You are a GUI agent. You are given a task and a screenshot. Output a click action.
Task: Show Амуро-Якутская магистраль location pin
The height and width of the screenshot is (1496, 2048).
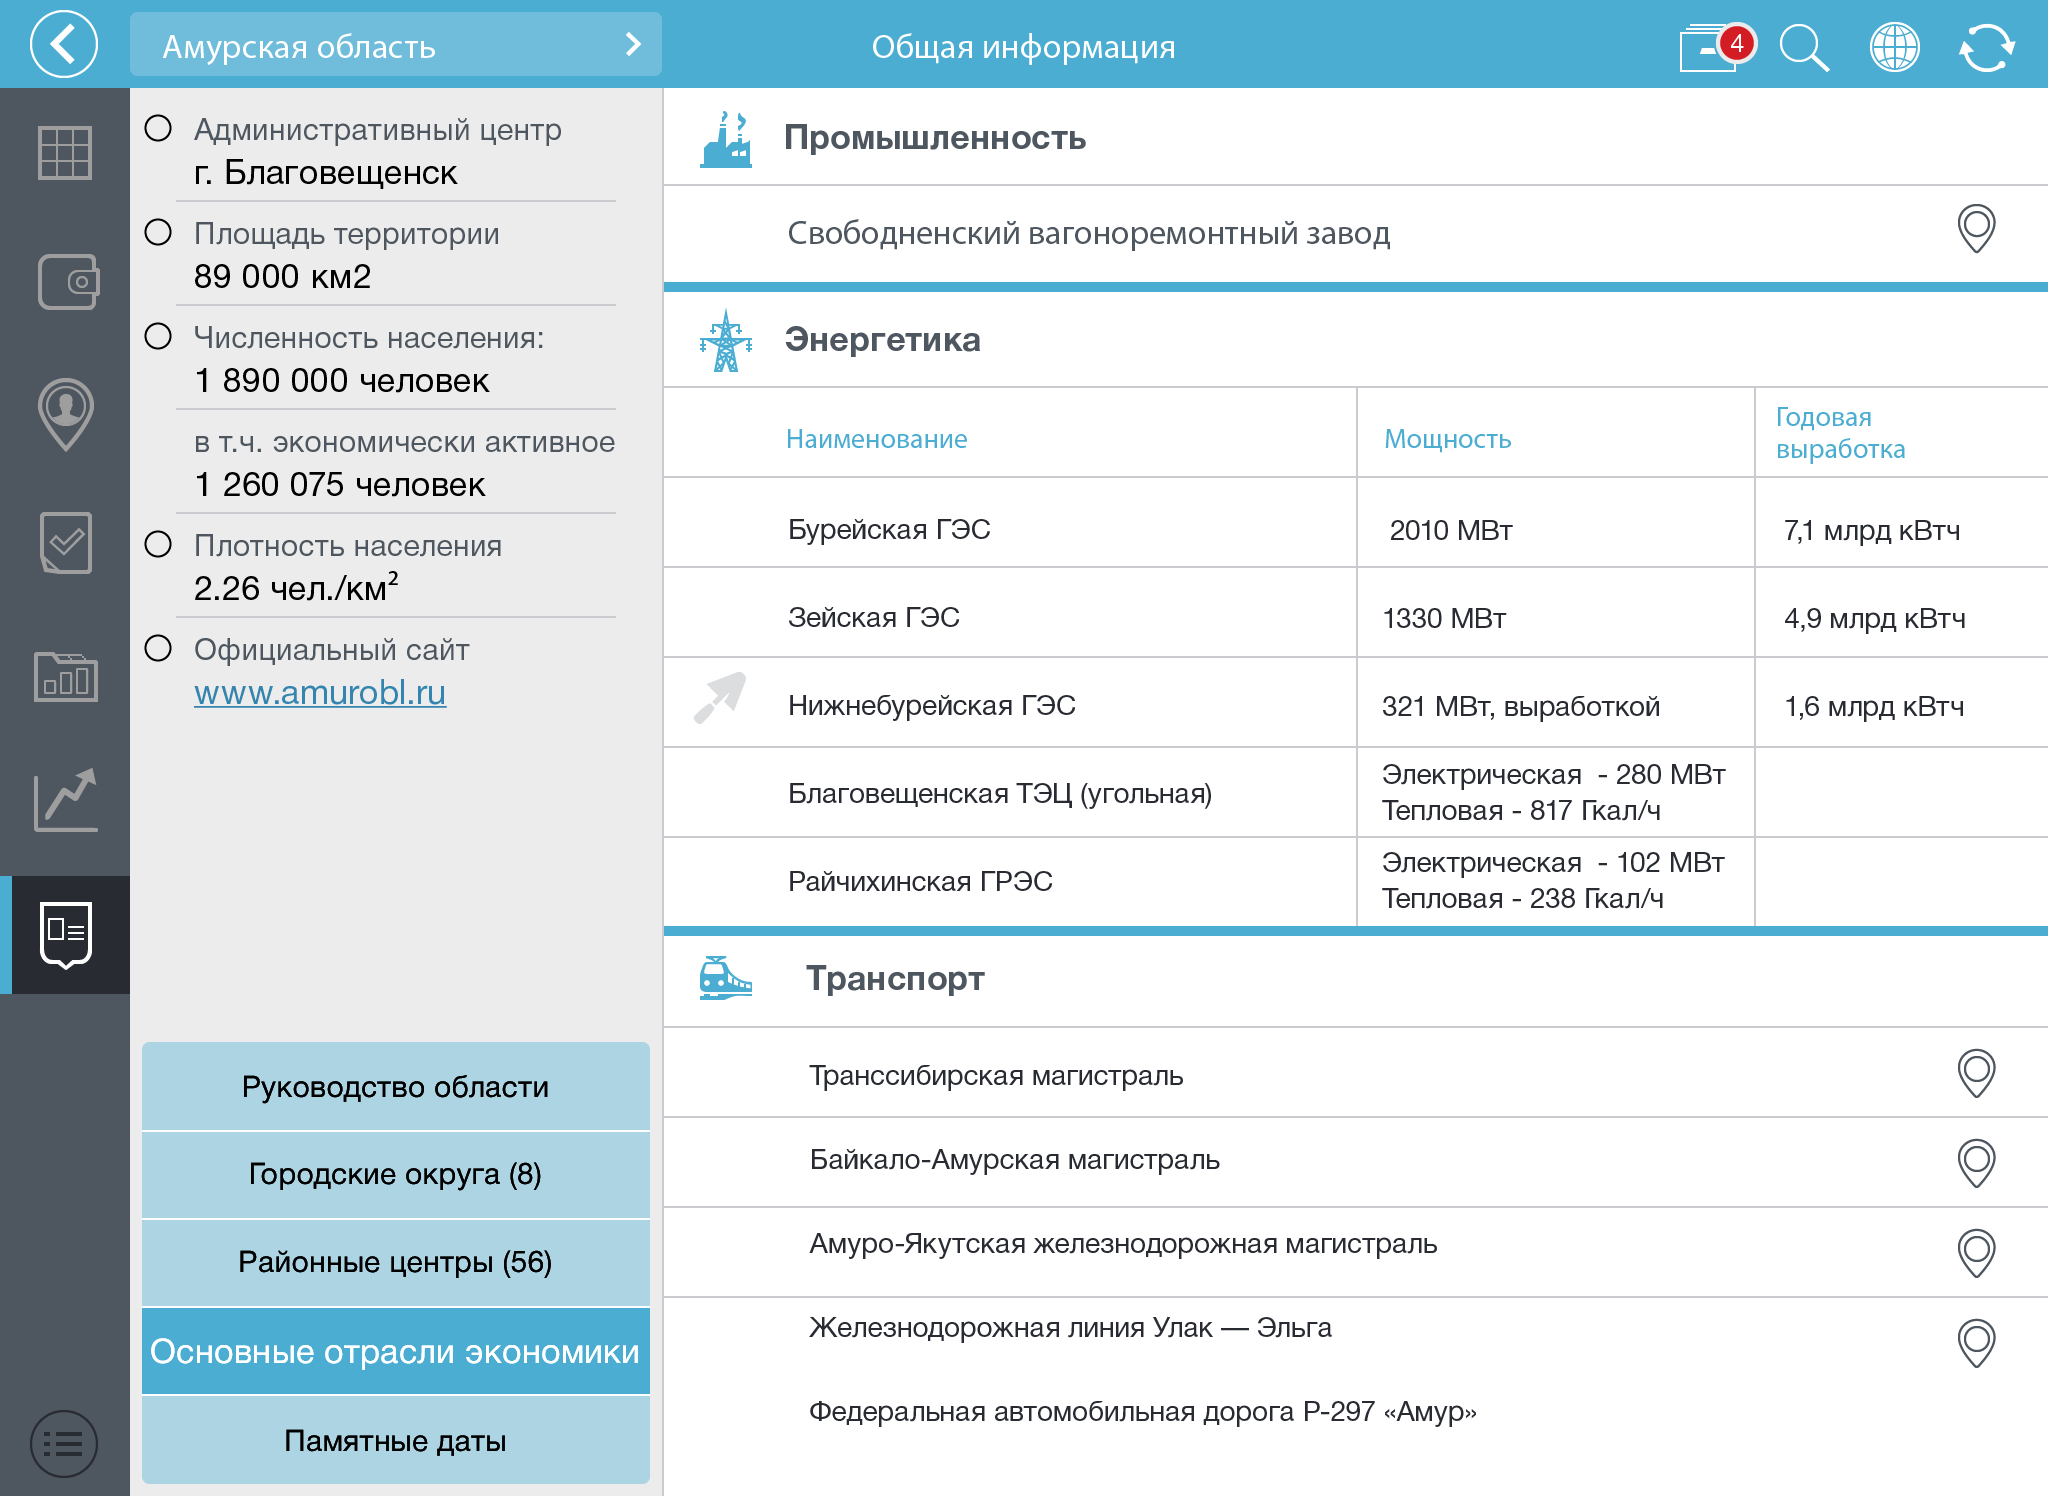pyautogui.click(x=1976, y=1253)
